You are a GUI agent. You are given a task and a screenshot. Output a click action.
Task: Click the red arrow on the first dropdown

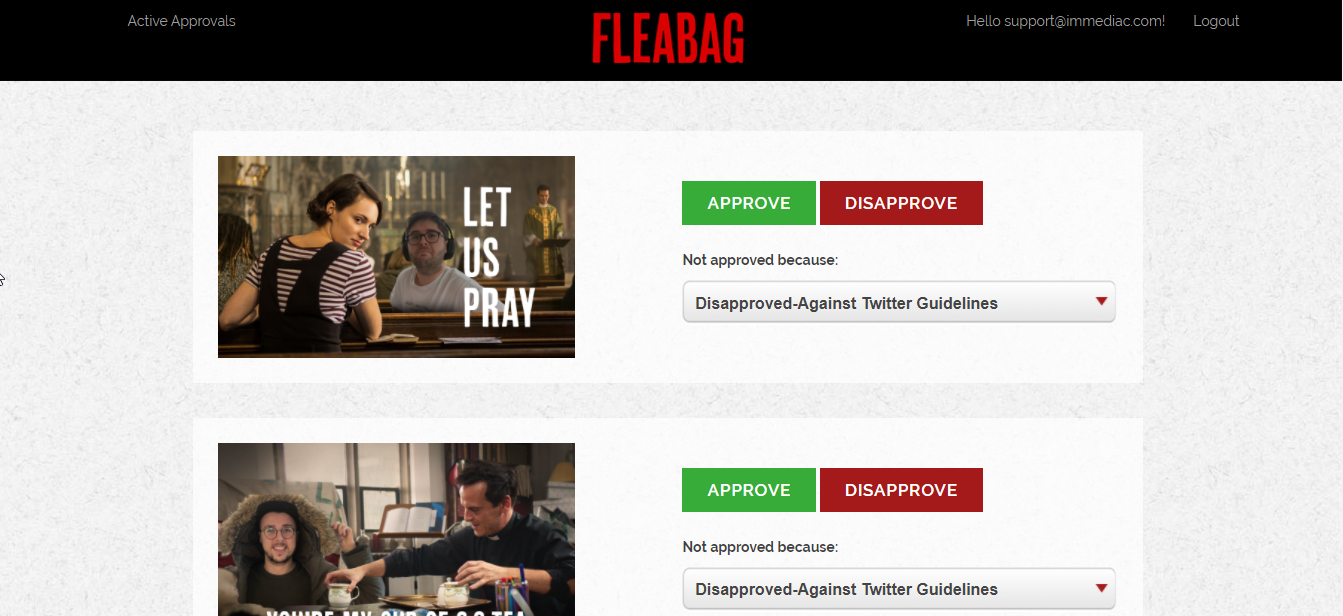(x=1102, y=301)
